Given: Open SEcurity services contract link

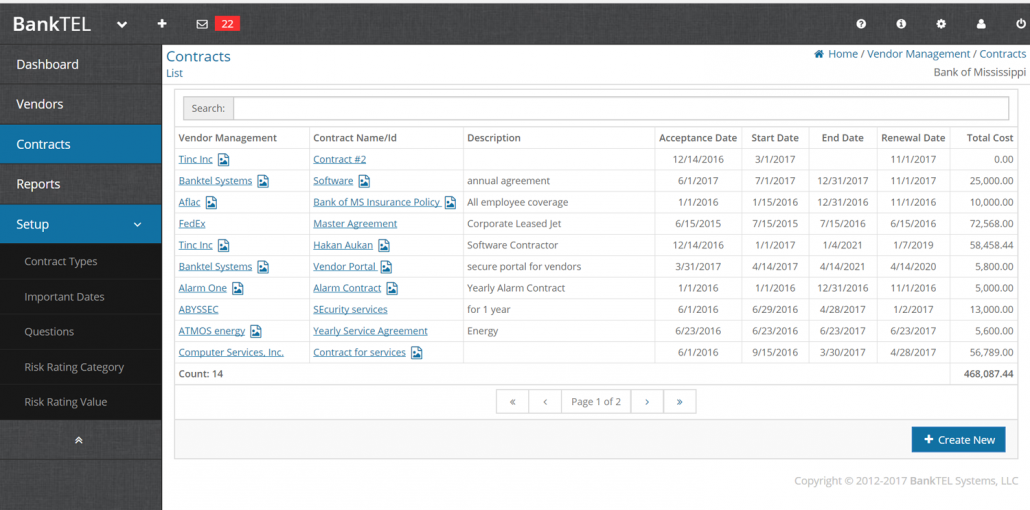Looking at the screenshot, I should [x=350, y=310].
